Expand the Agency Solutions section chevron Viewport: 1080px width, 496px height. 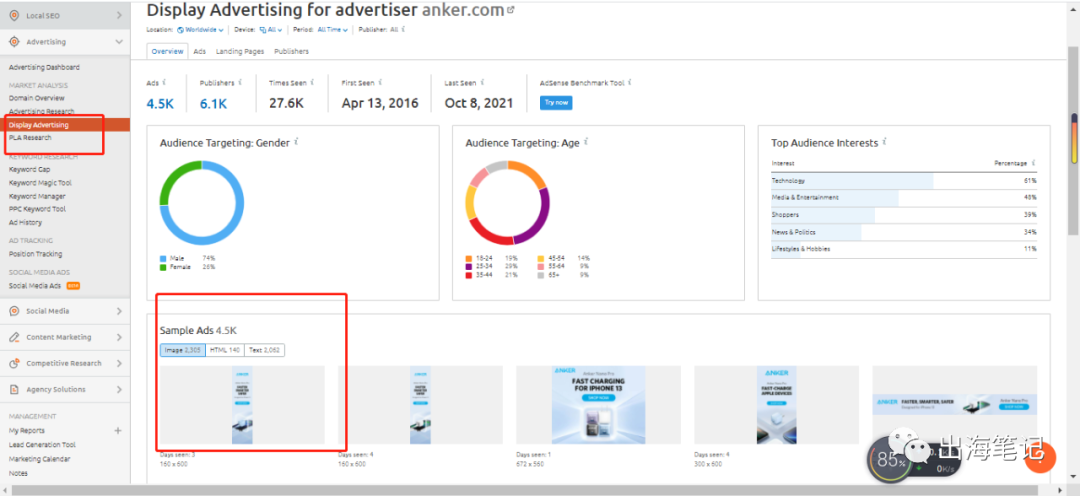[119, 390]
